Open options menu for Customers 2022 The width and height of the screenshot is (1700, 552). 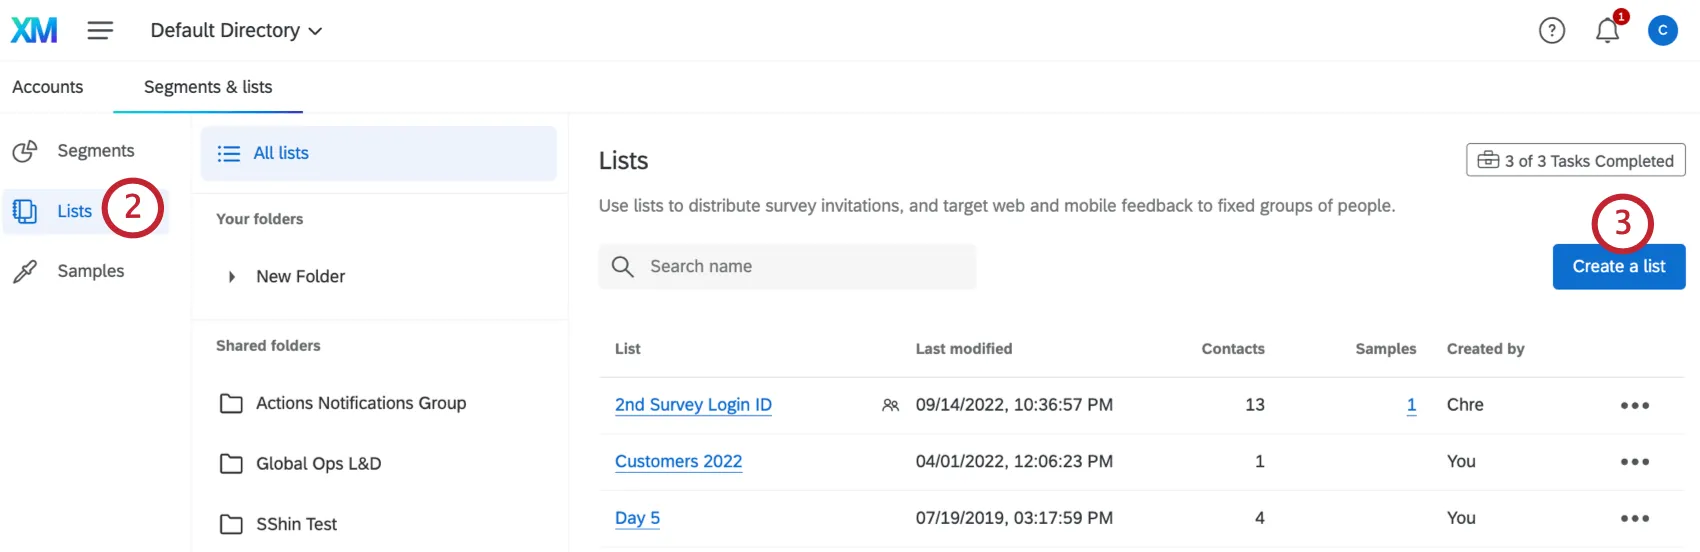click(x=1634, y=462)
